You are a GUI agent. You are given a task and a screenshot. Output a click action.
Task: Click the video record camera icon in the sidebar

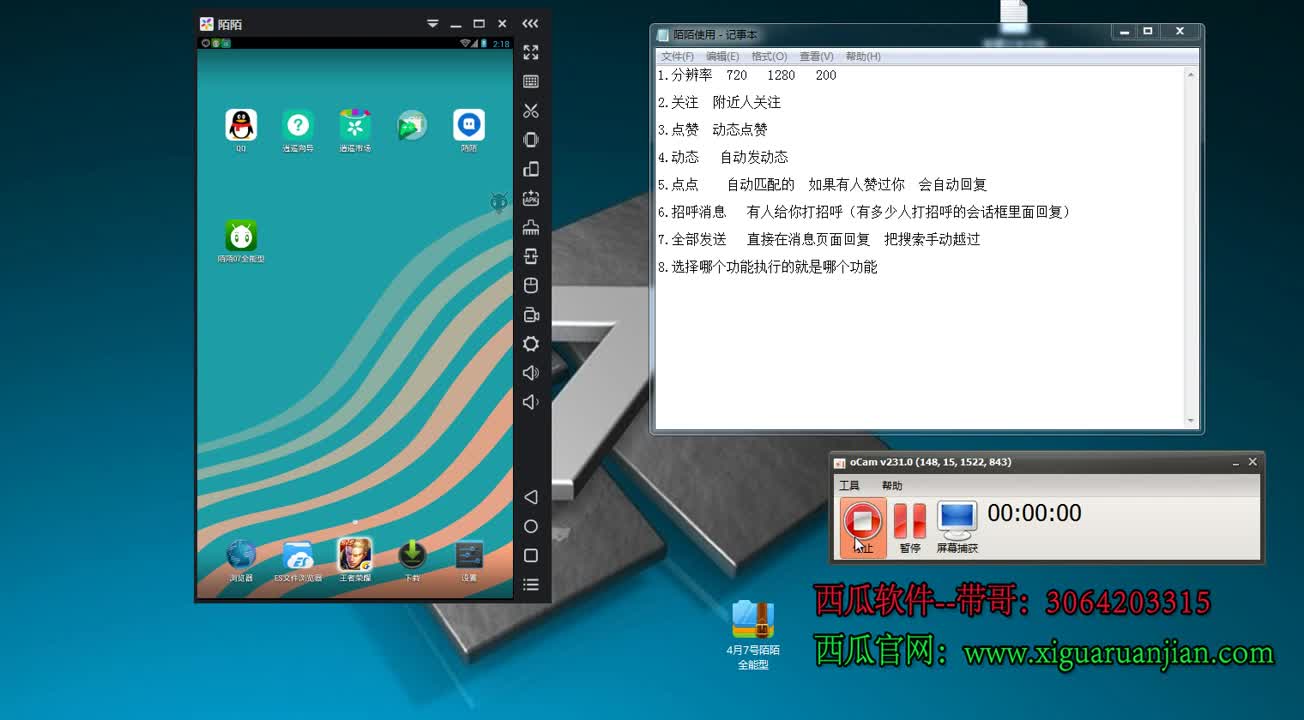coord(531,315)
